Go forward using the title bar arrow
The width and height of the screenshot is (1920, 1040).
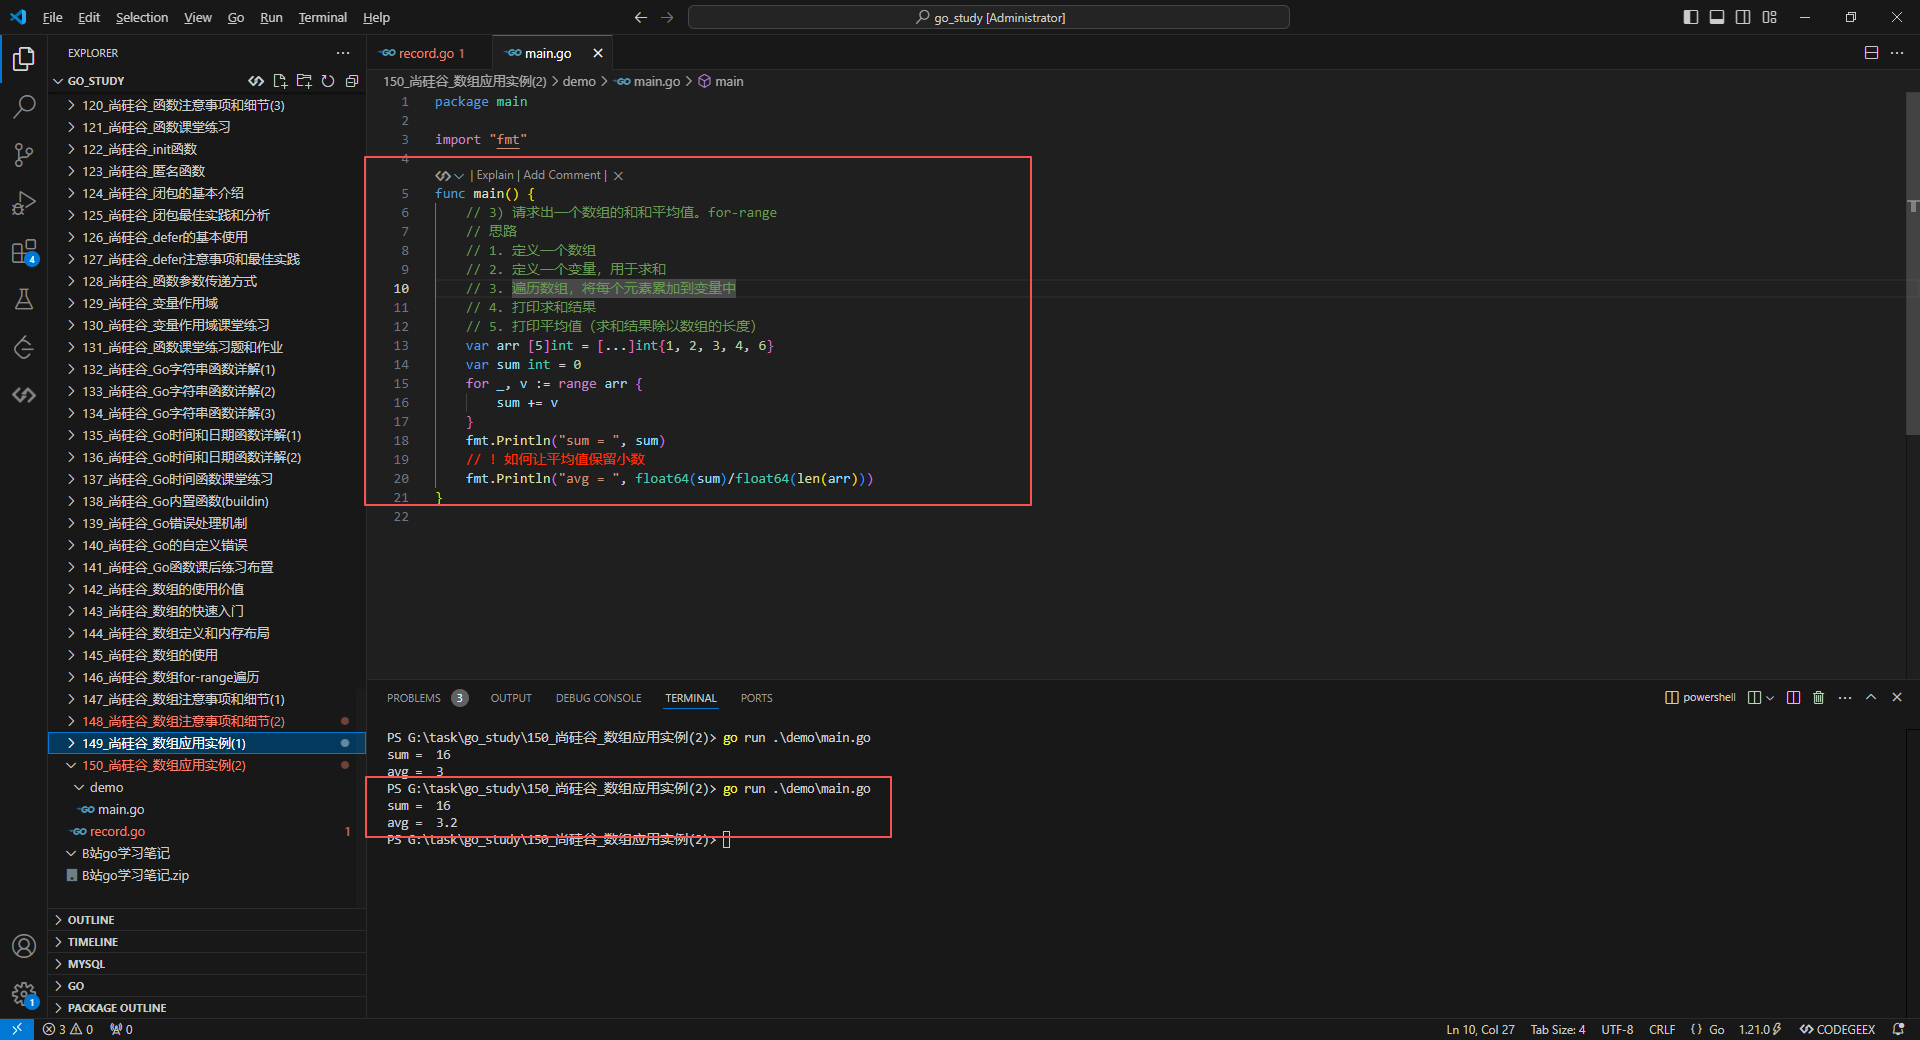[x=667, y=17]
